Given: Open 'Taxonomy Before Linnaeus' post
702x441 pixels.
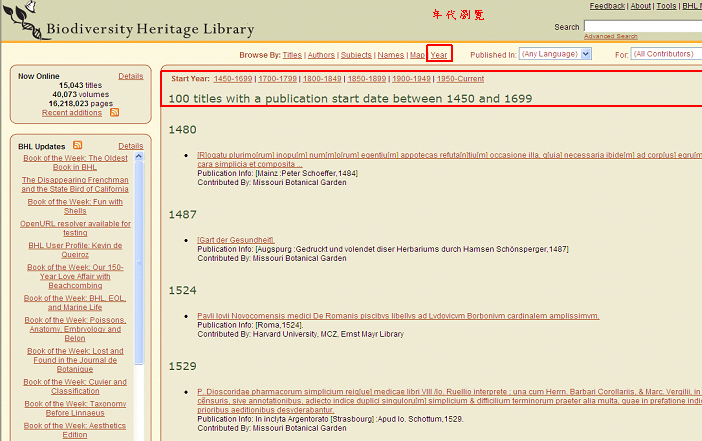Looking at the screenshot, I should [75, 408].
